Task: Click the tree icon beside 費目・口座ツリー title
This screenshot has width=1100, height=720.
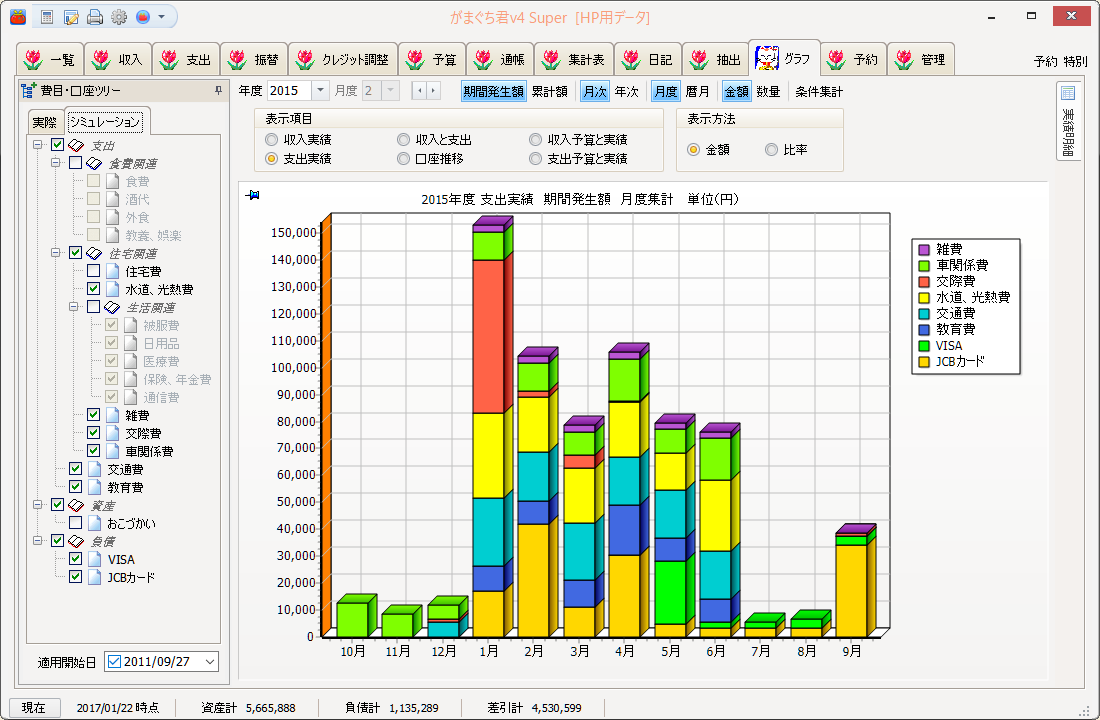Action: click(x=29, y=91)
